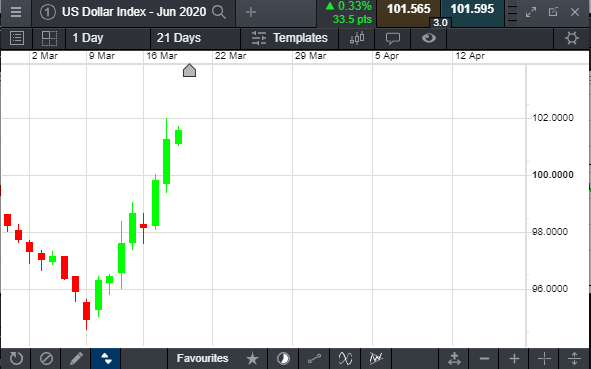This screenshot has height=369, width=591.
Task: Expand the 1 Day interval dropdown
Action: 108,38
